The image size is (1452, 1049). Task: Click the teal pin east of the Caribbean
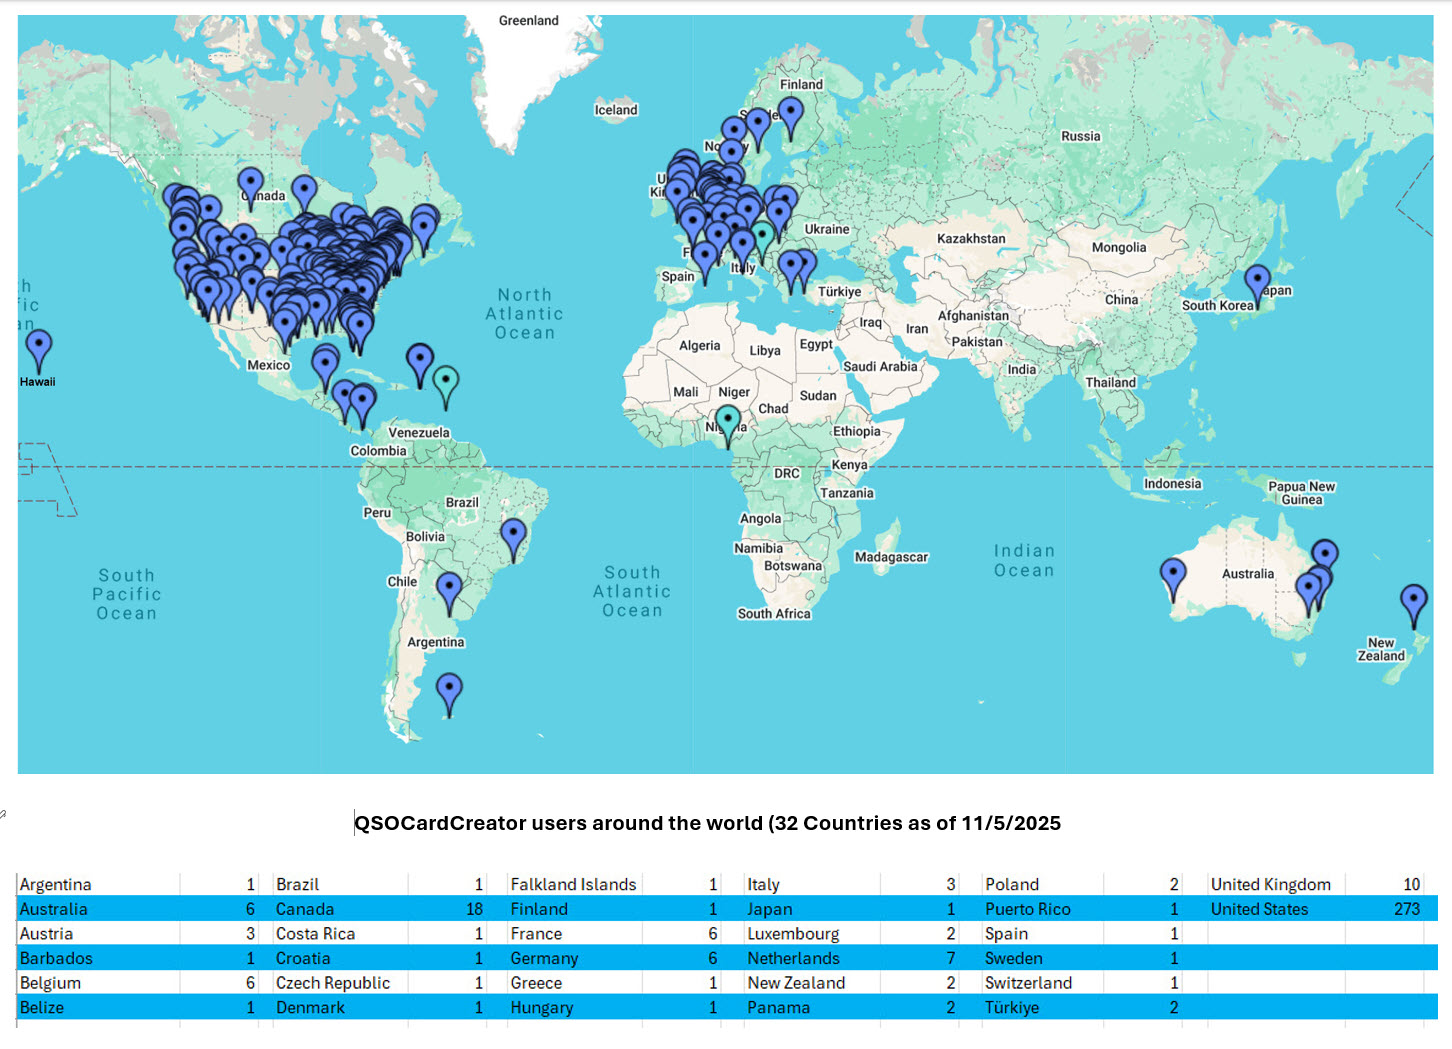click(x=445, y=382)
